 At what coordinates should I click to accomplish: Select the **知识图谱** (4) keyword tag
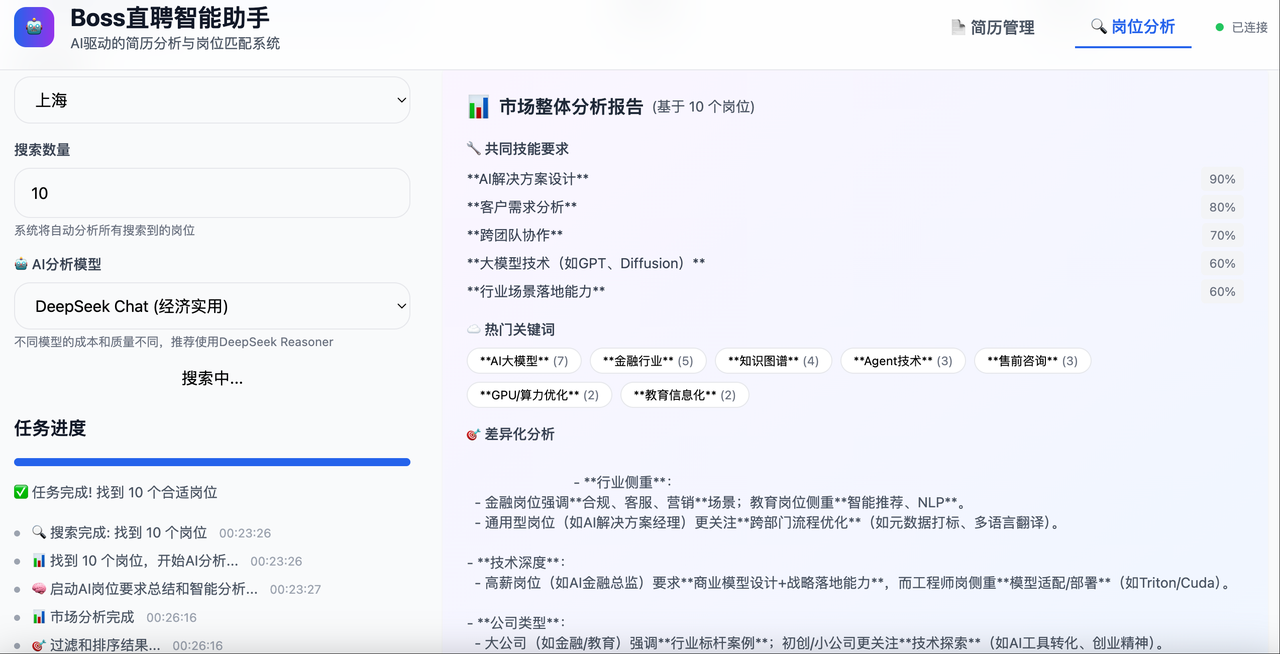[773, 361]
